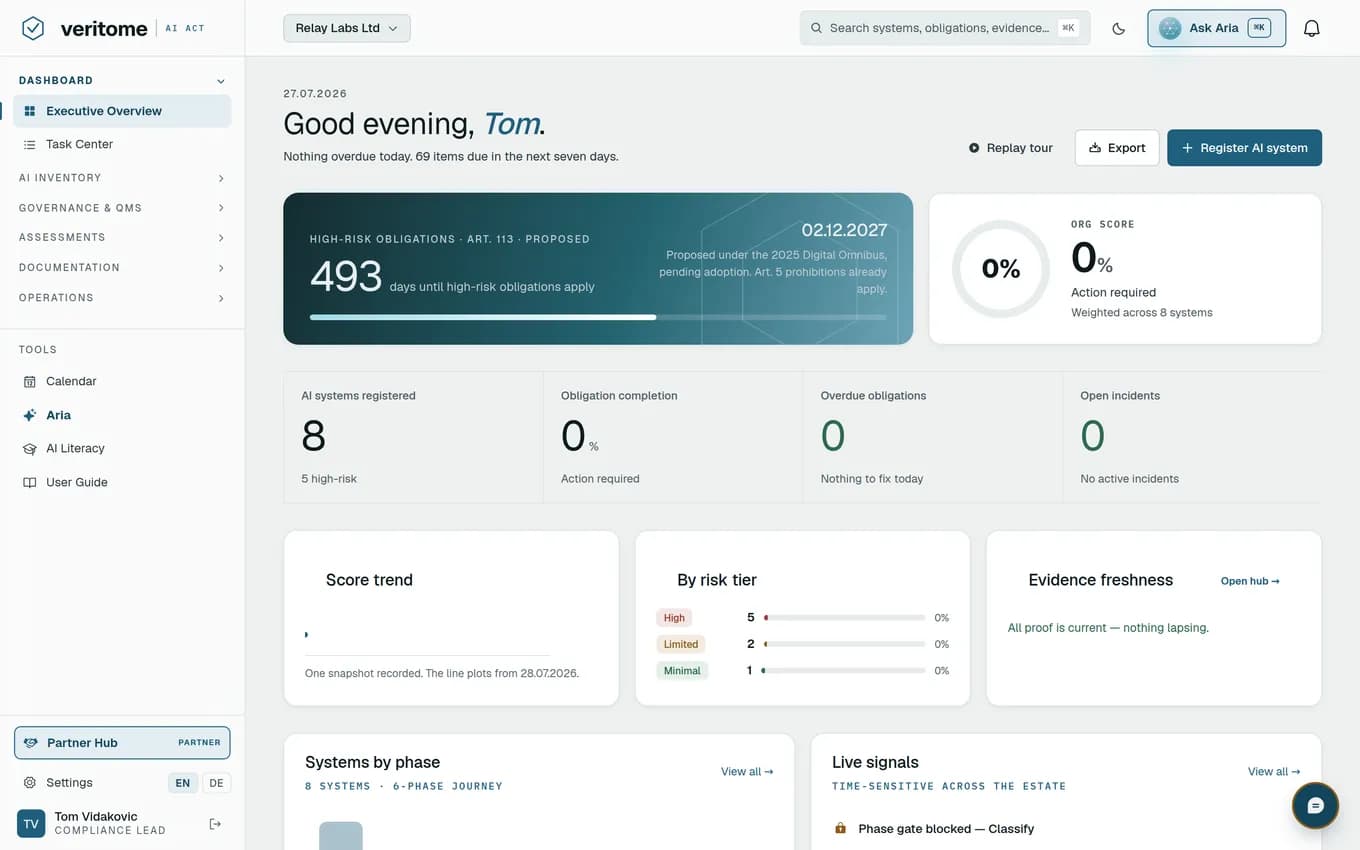Click the Export button
The width and height of the screenshot is (1360, 850).
[x=1117, y=148]
